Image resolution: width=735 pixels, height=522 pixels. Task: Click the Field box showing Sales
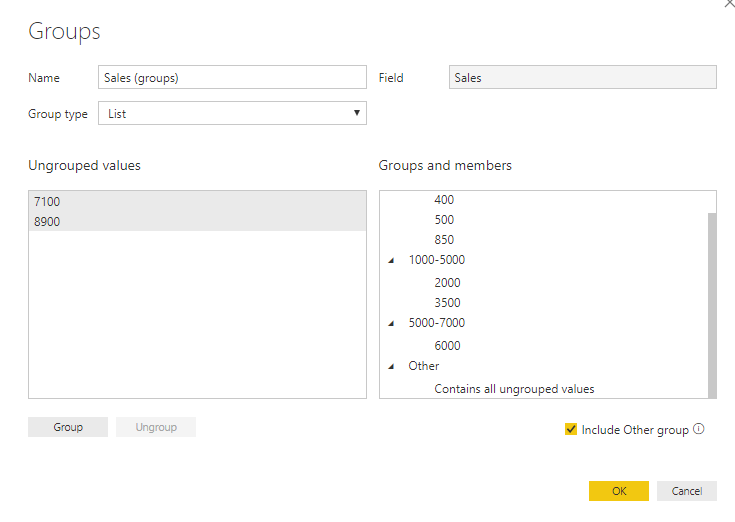coord(583,77)
